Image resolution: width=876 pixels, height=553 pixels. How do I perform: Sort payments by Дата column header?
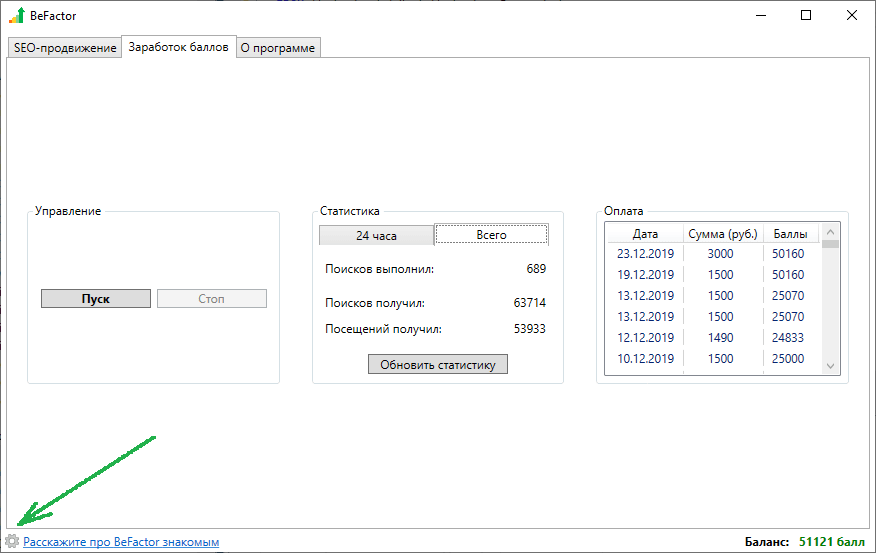click(645, 234)
